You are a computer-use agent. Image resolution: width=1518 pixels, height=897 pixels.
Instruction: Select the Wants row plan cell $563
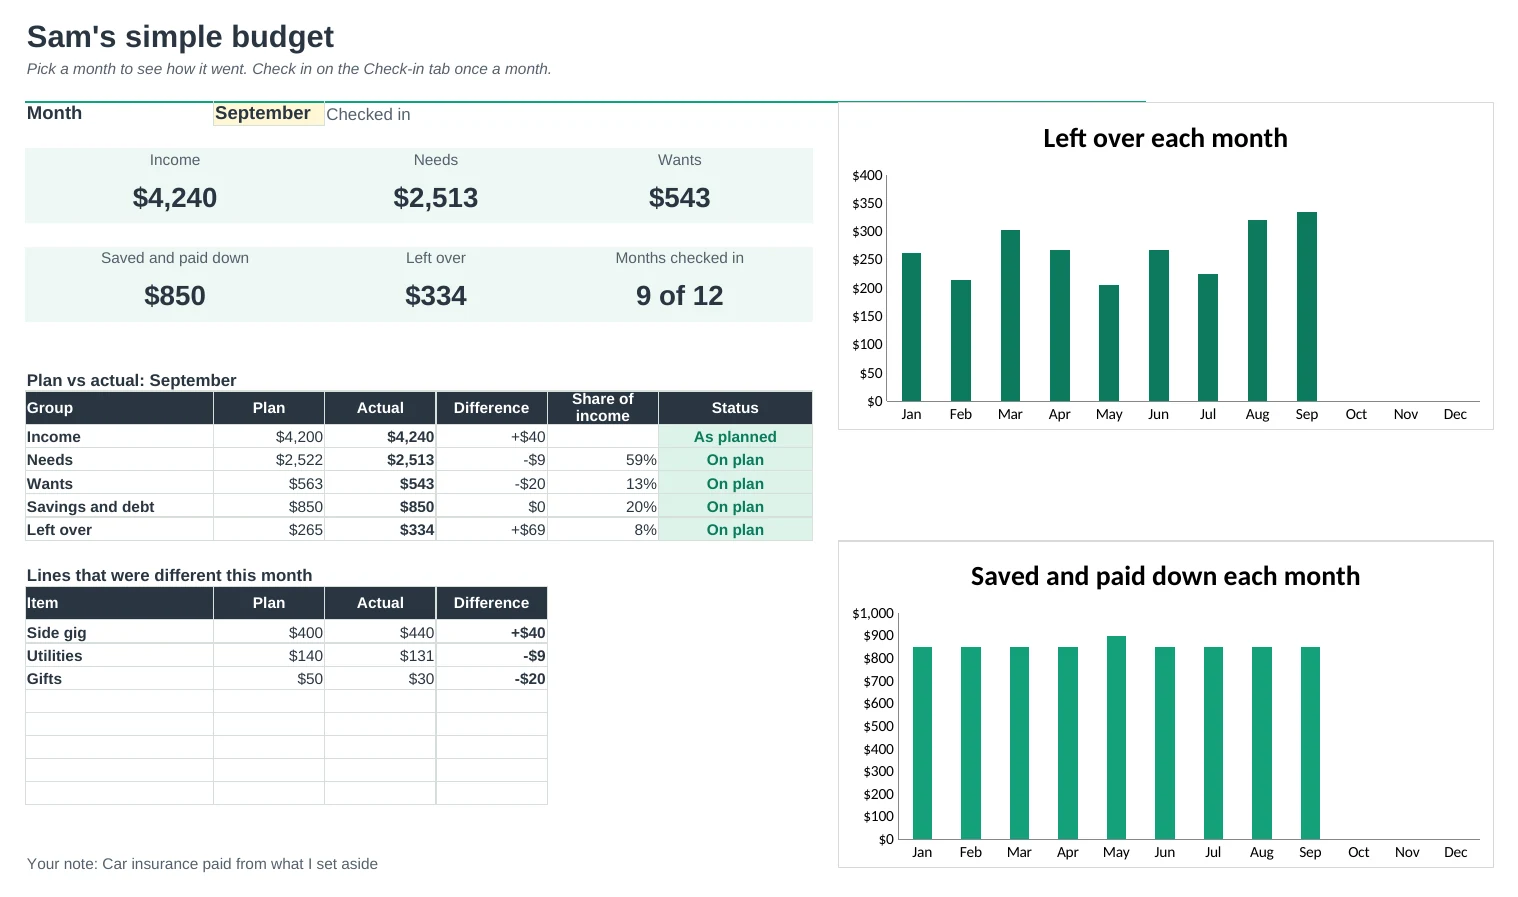(x=269, y=484)
